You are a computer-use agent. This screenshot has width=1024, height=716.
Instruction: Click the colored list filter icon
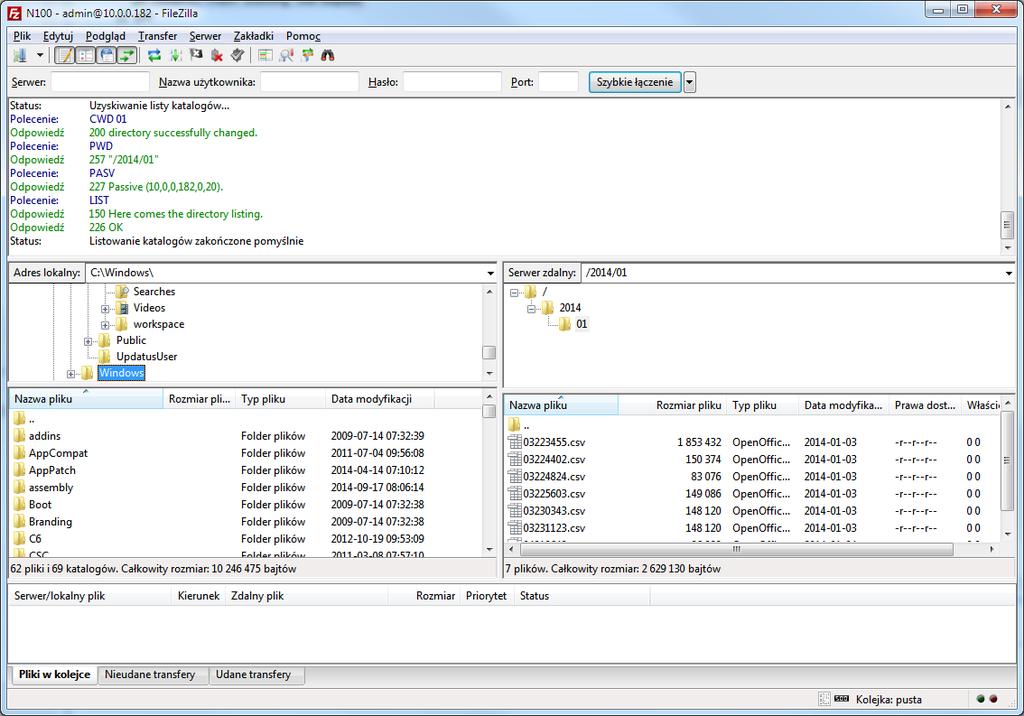coord(265,56)
